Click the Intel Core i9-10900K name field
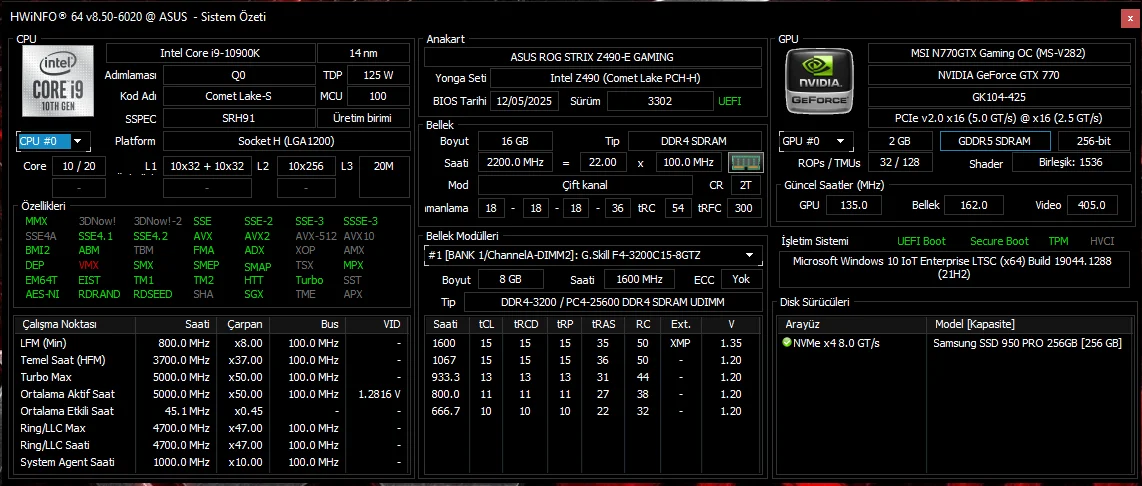 click(211, 53)
